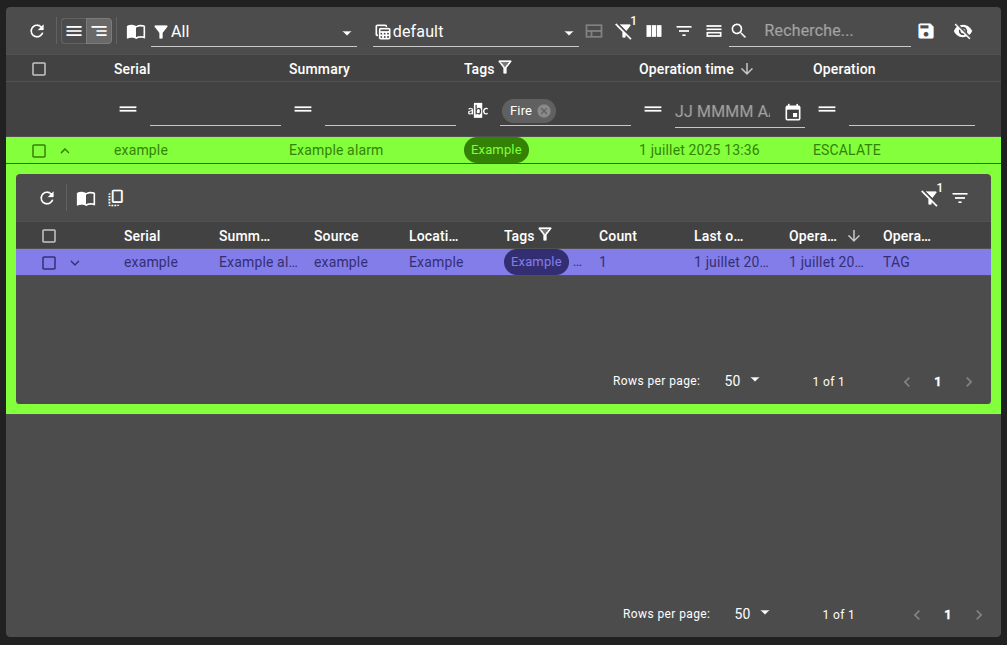This screenshot has width=1007, height=645.
Task: Sort by Summary column in main table
Action: coord(319,69)
